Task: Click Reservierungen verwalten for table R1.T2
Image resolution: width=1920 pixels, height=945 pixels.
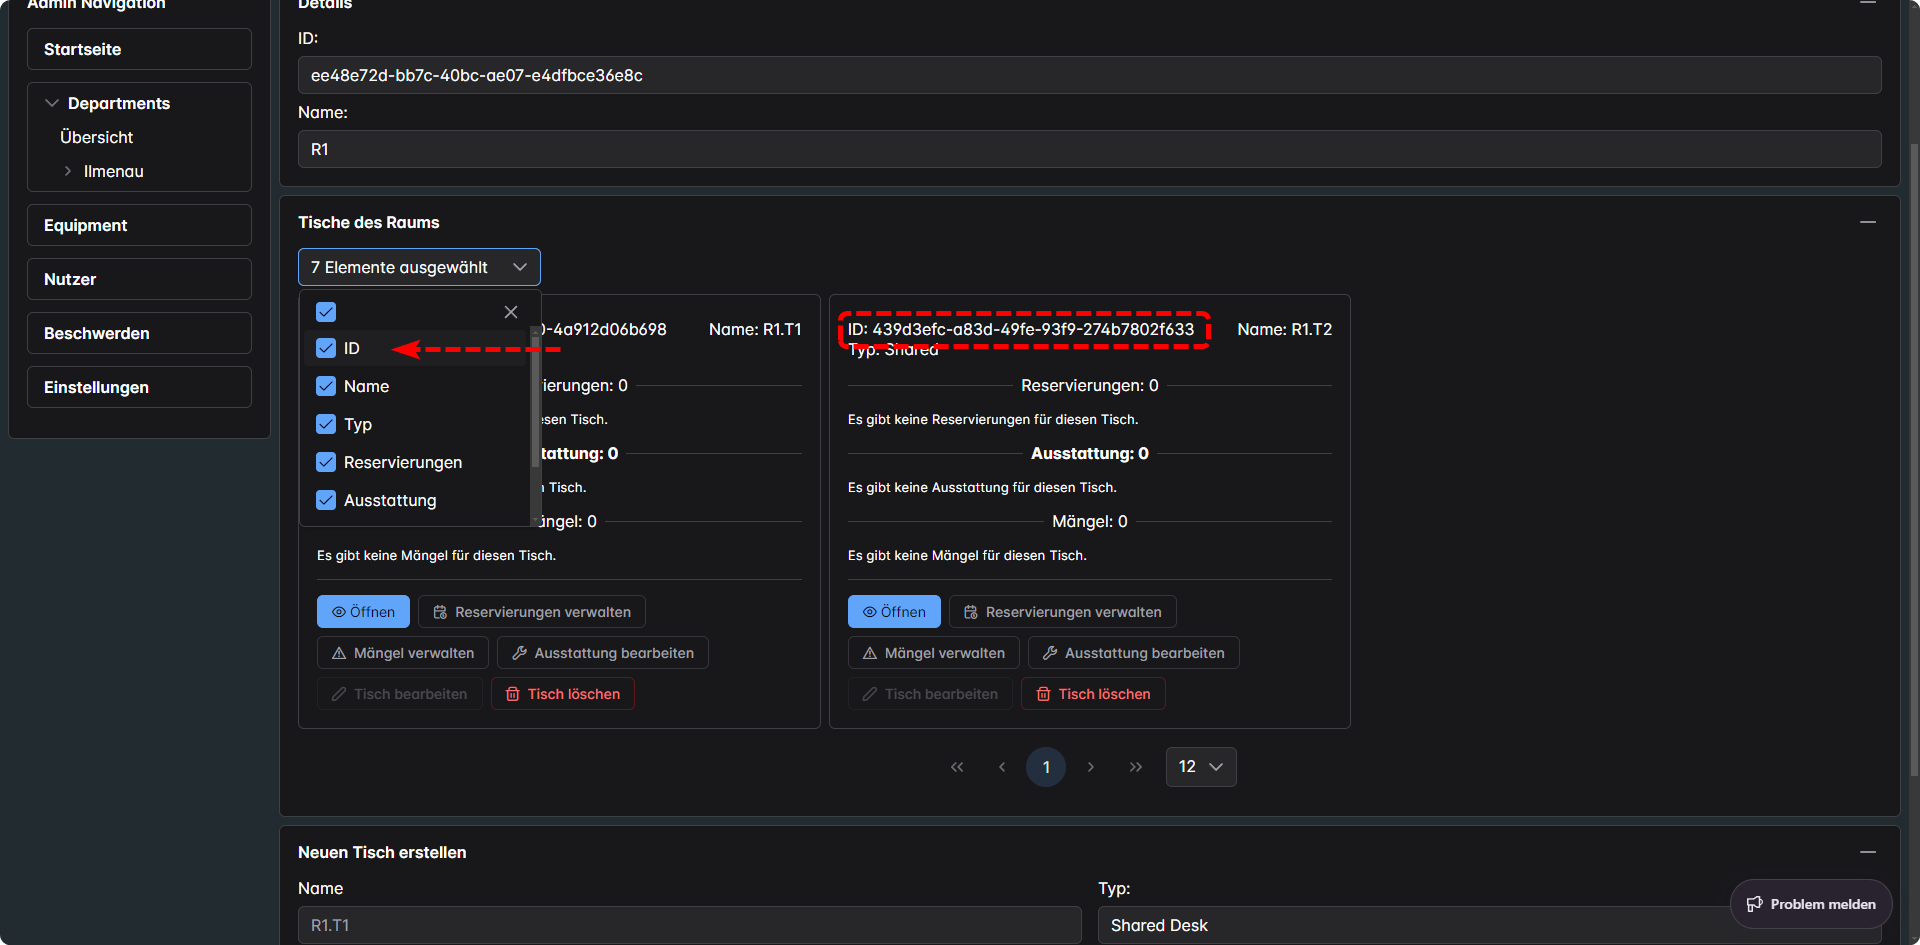Action: [1062, 612]
